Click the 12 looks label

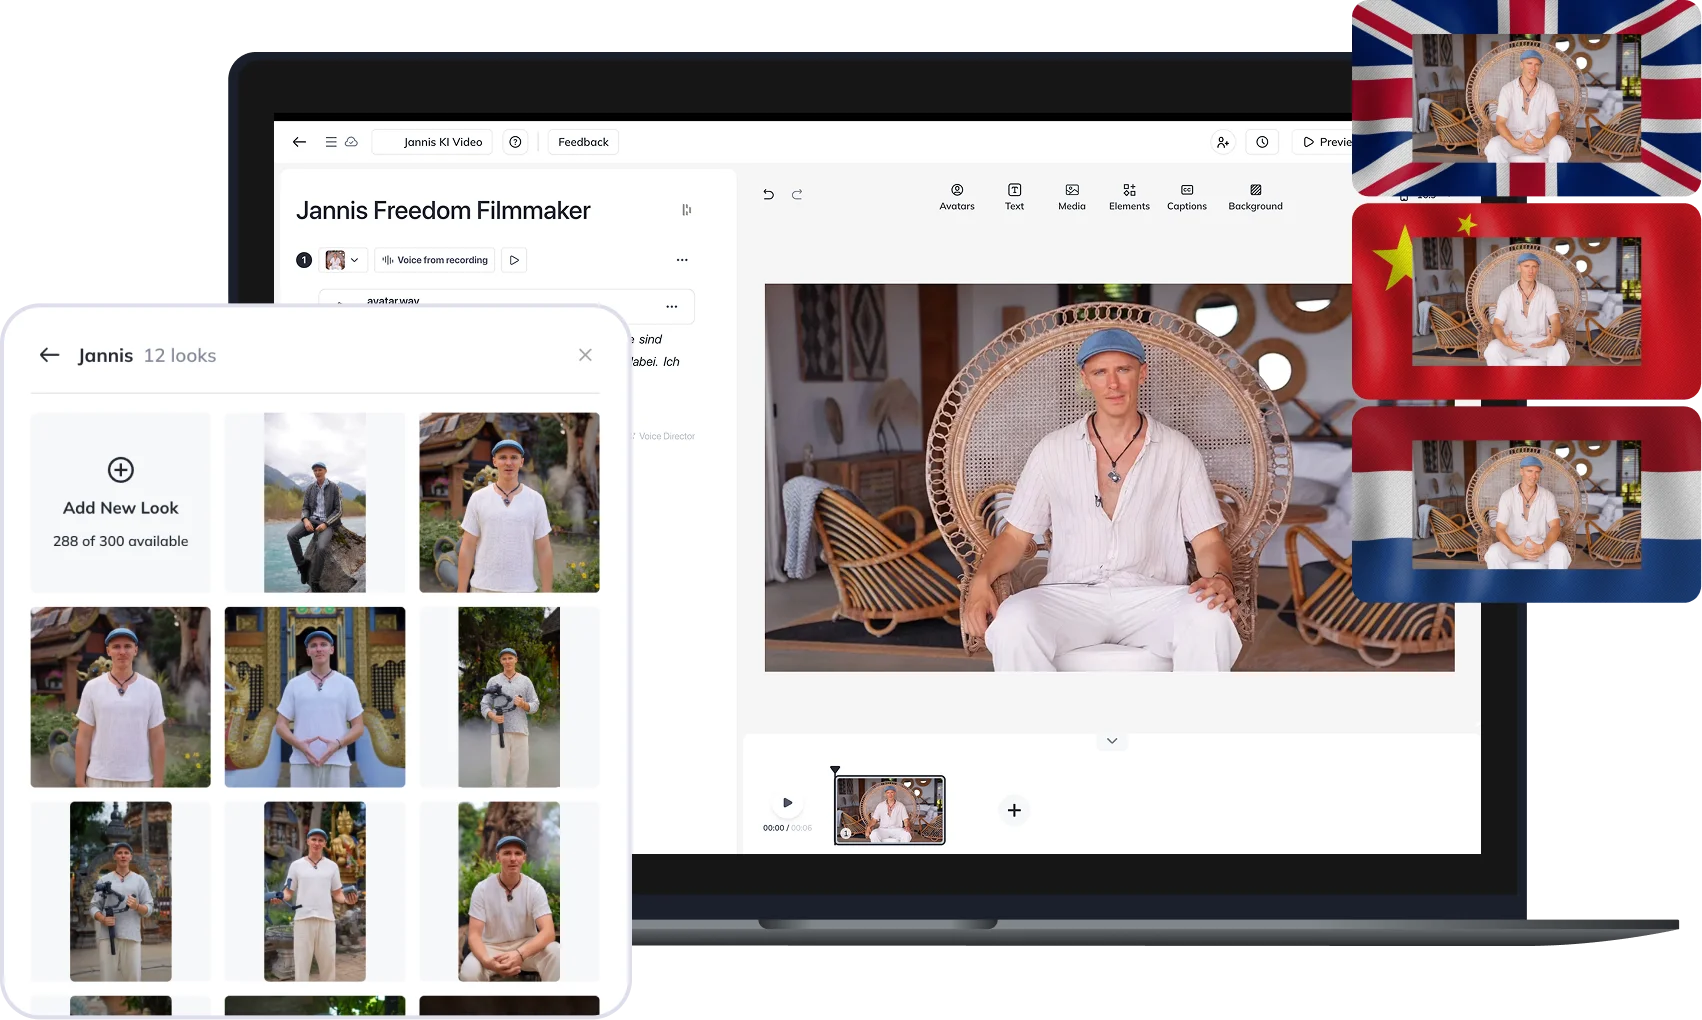pos(180,356)
